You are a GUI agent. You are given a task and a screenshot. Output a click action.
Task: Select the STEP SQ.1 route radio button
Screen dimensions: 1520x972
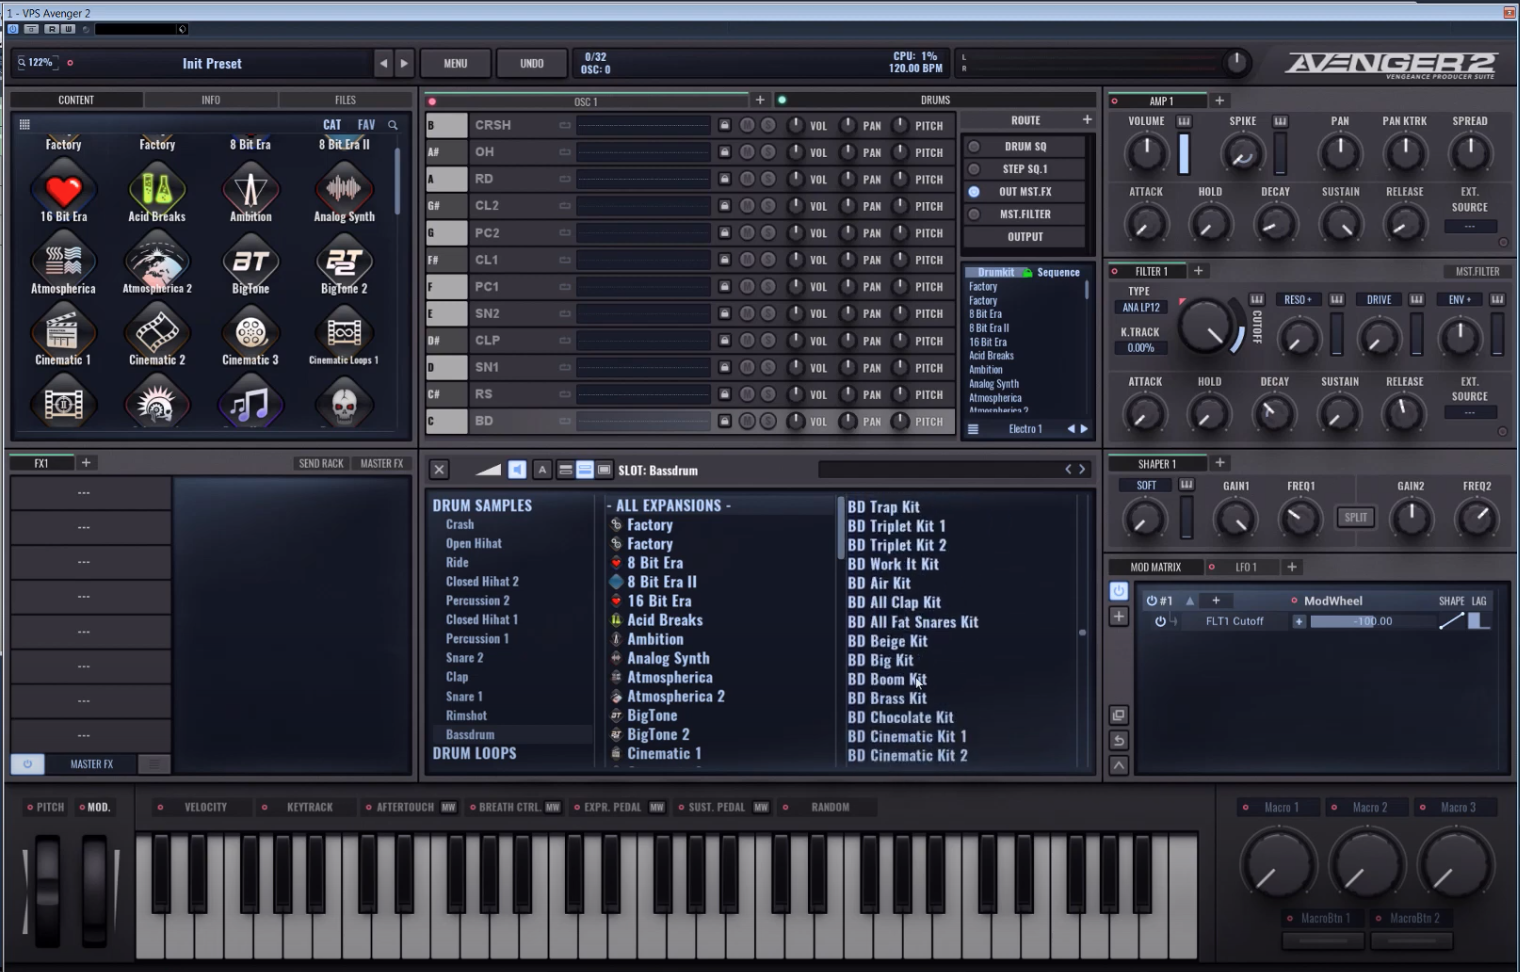pos(974,169)
